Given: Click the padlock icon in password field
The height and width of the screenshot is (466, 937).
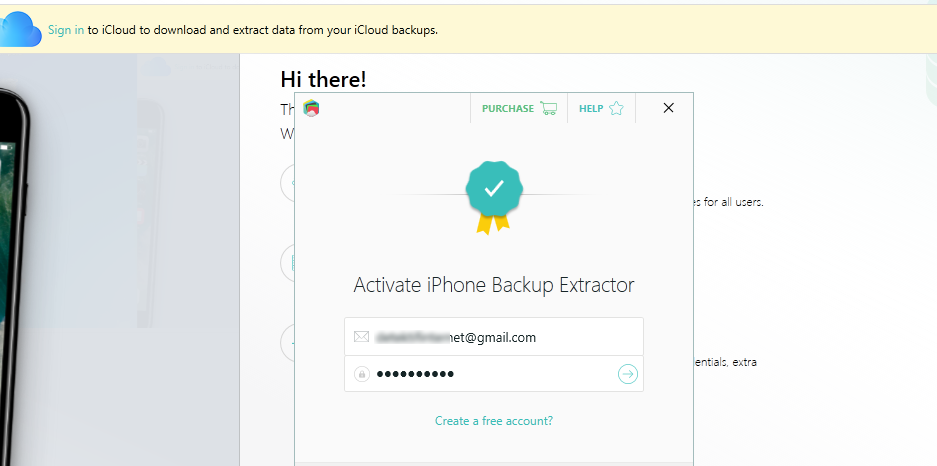Looking at the screenshot, I should coord(362,374).
